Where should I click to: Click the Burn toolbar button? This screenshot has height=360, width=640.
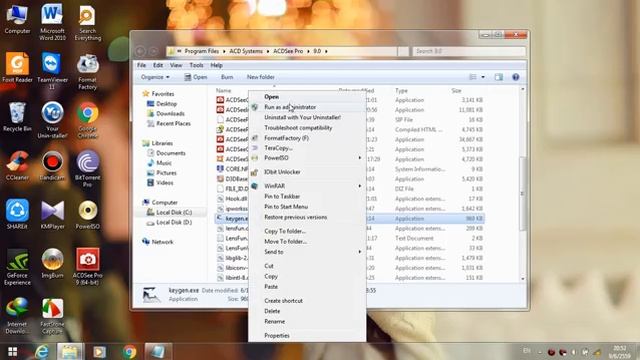(227, 77)
